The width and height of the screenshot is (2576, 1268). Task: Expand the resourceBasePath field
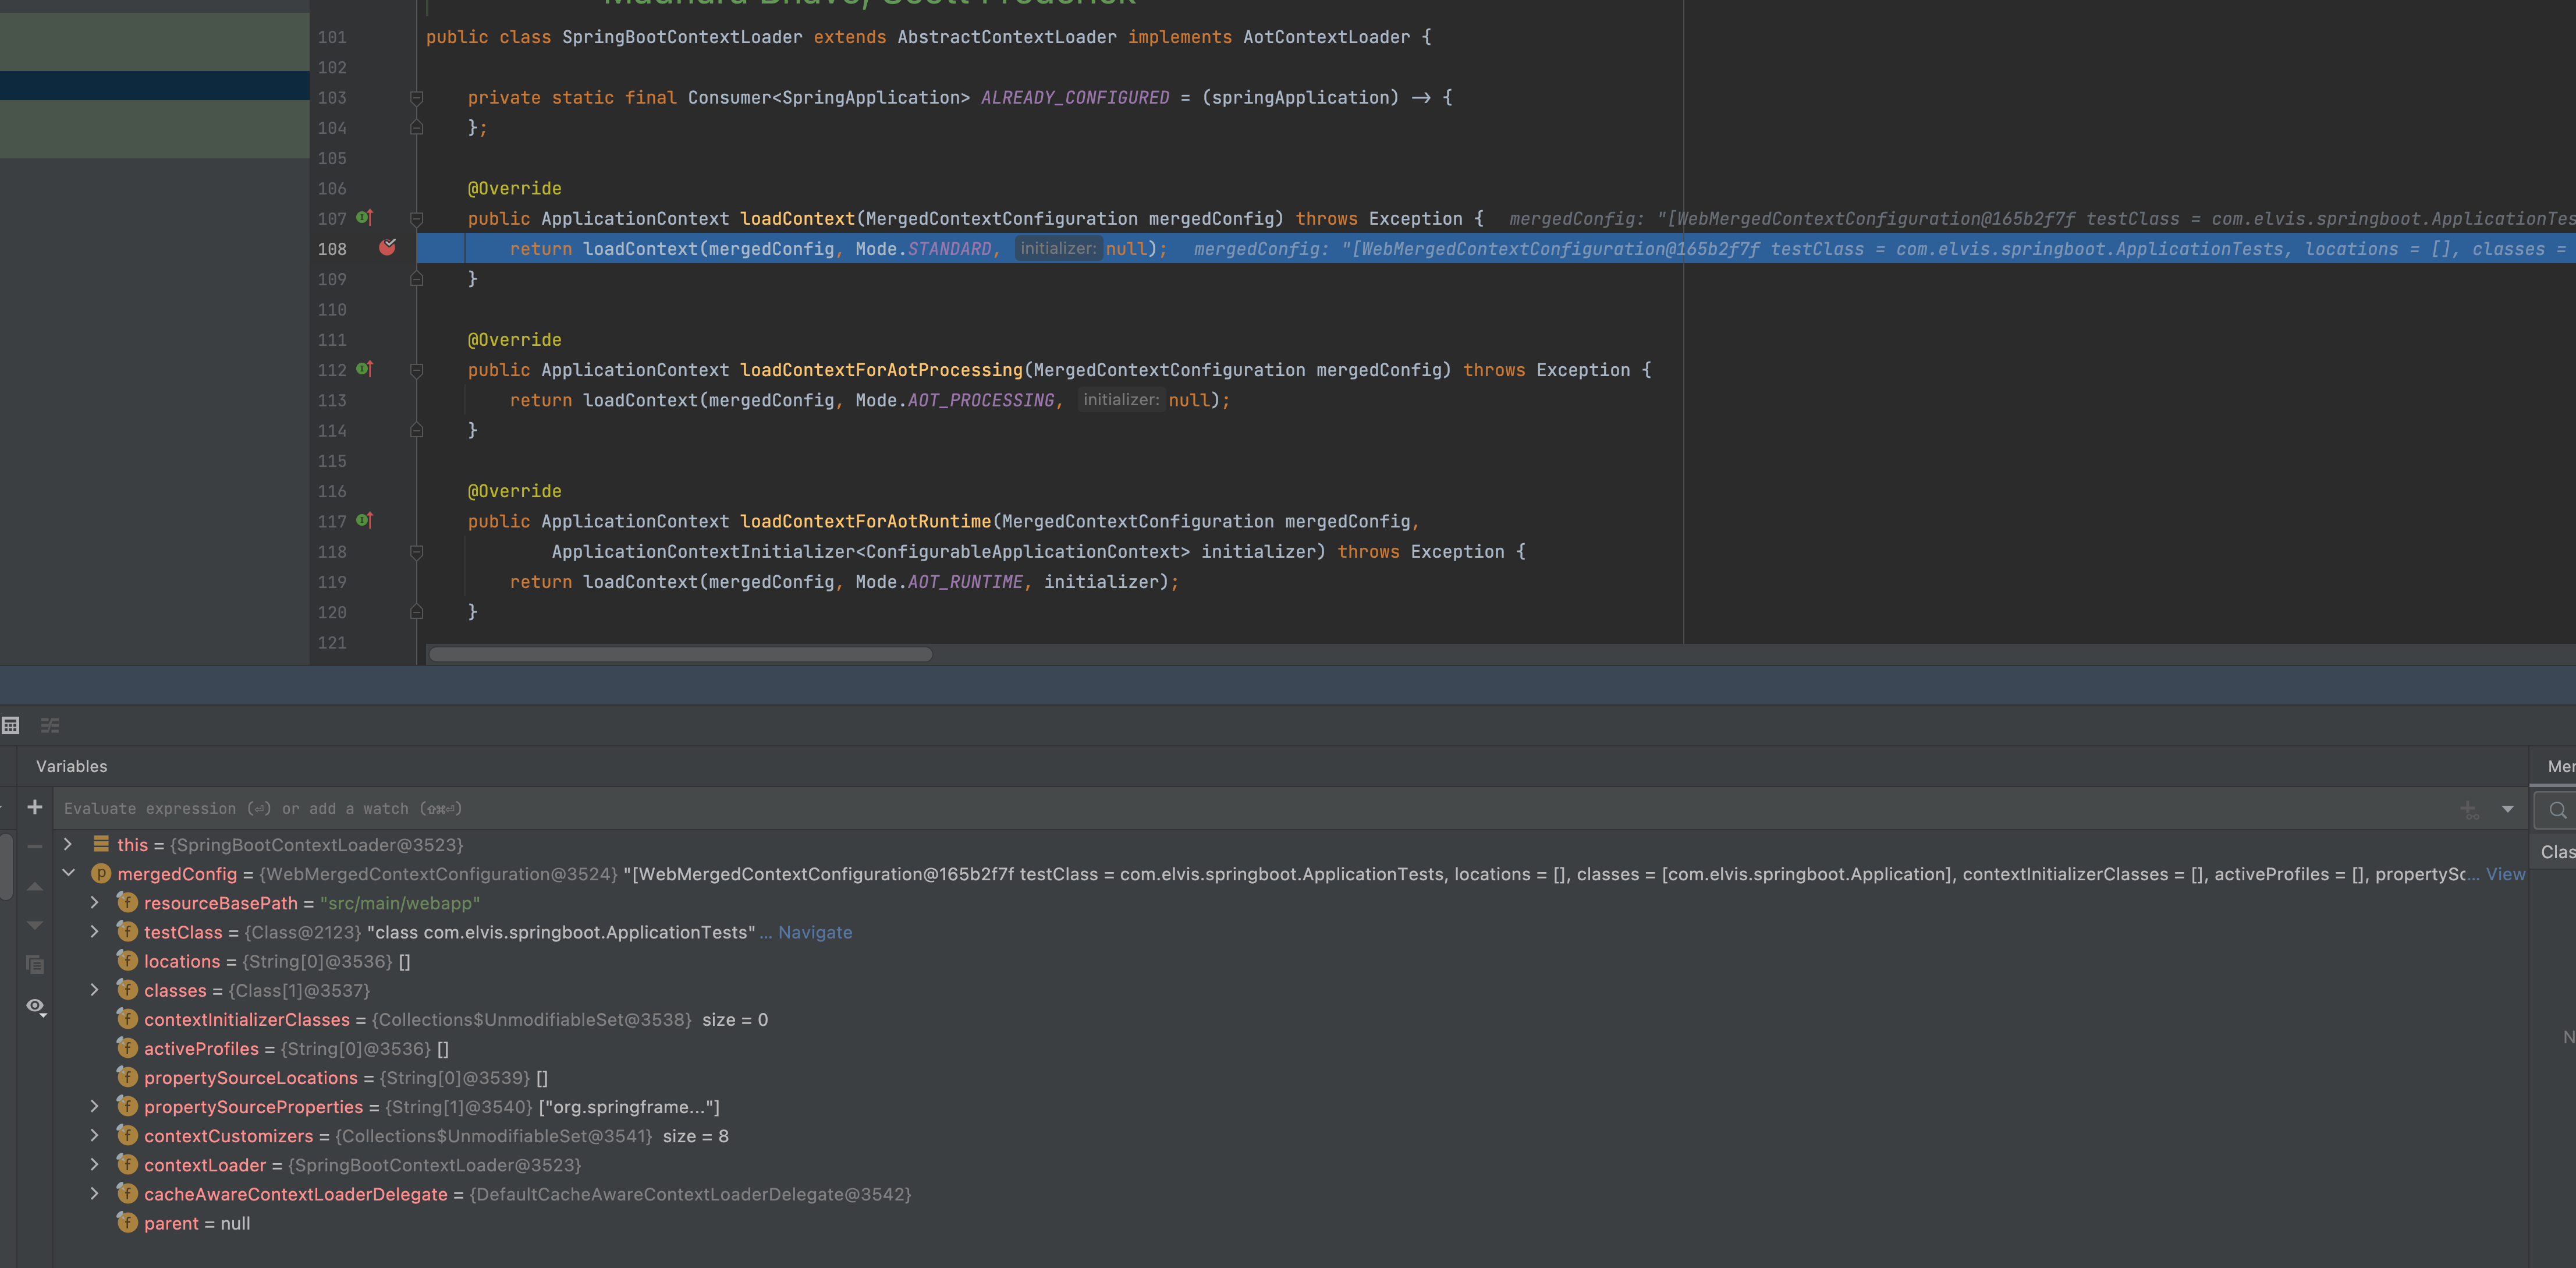(94, 902)
